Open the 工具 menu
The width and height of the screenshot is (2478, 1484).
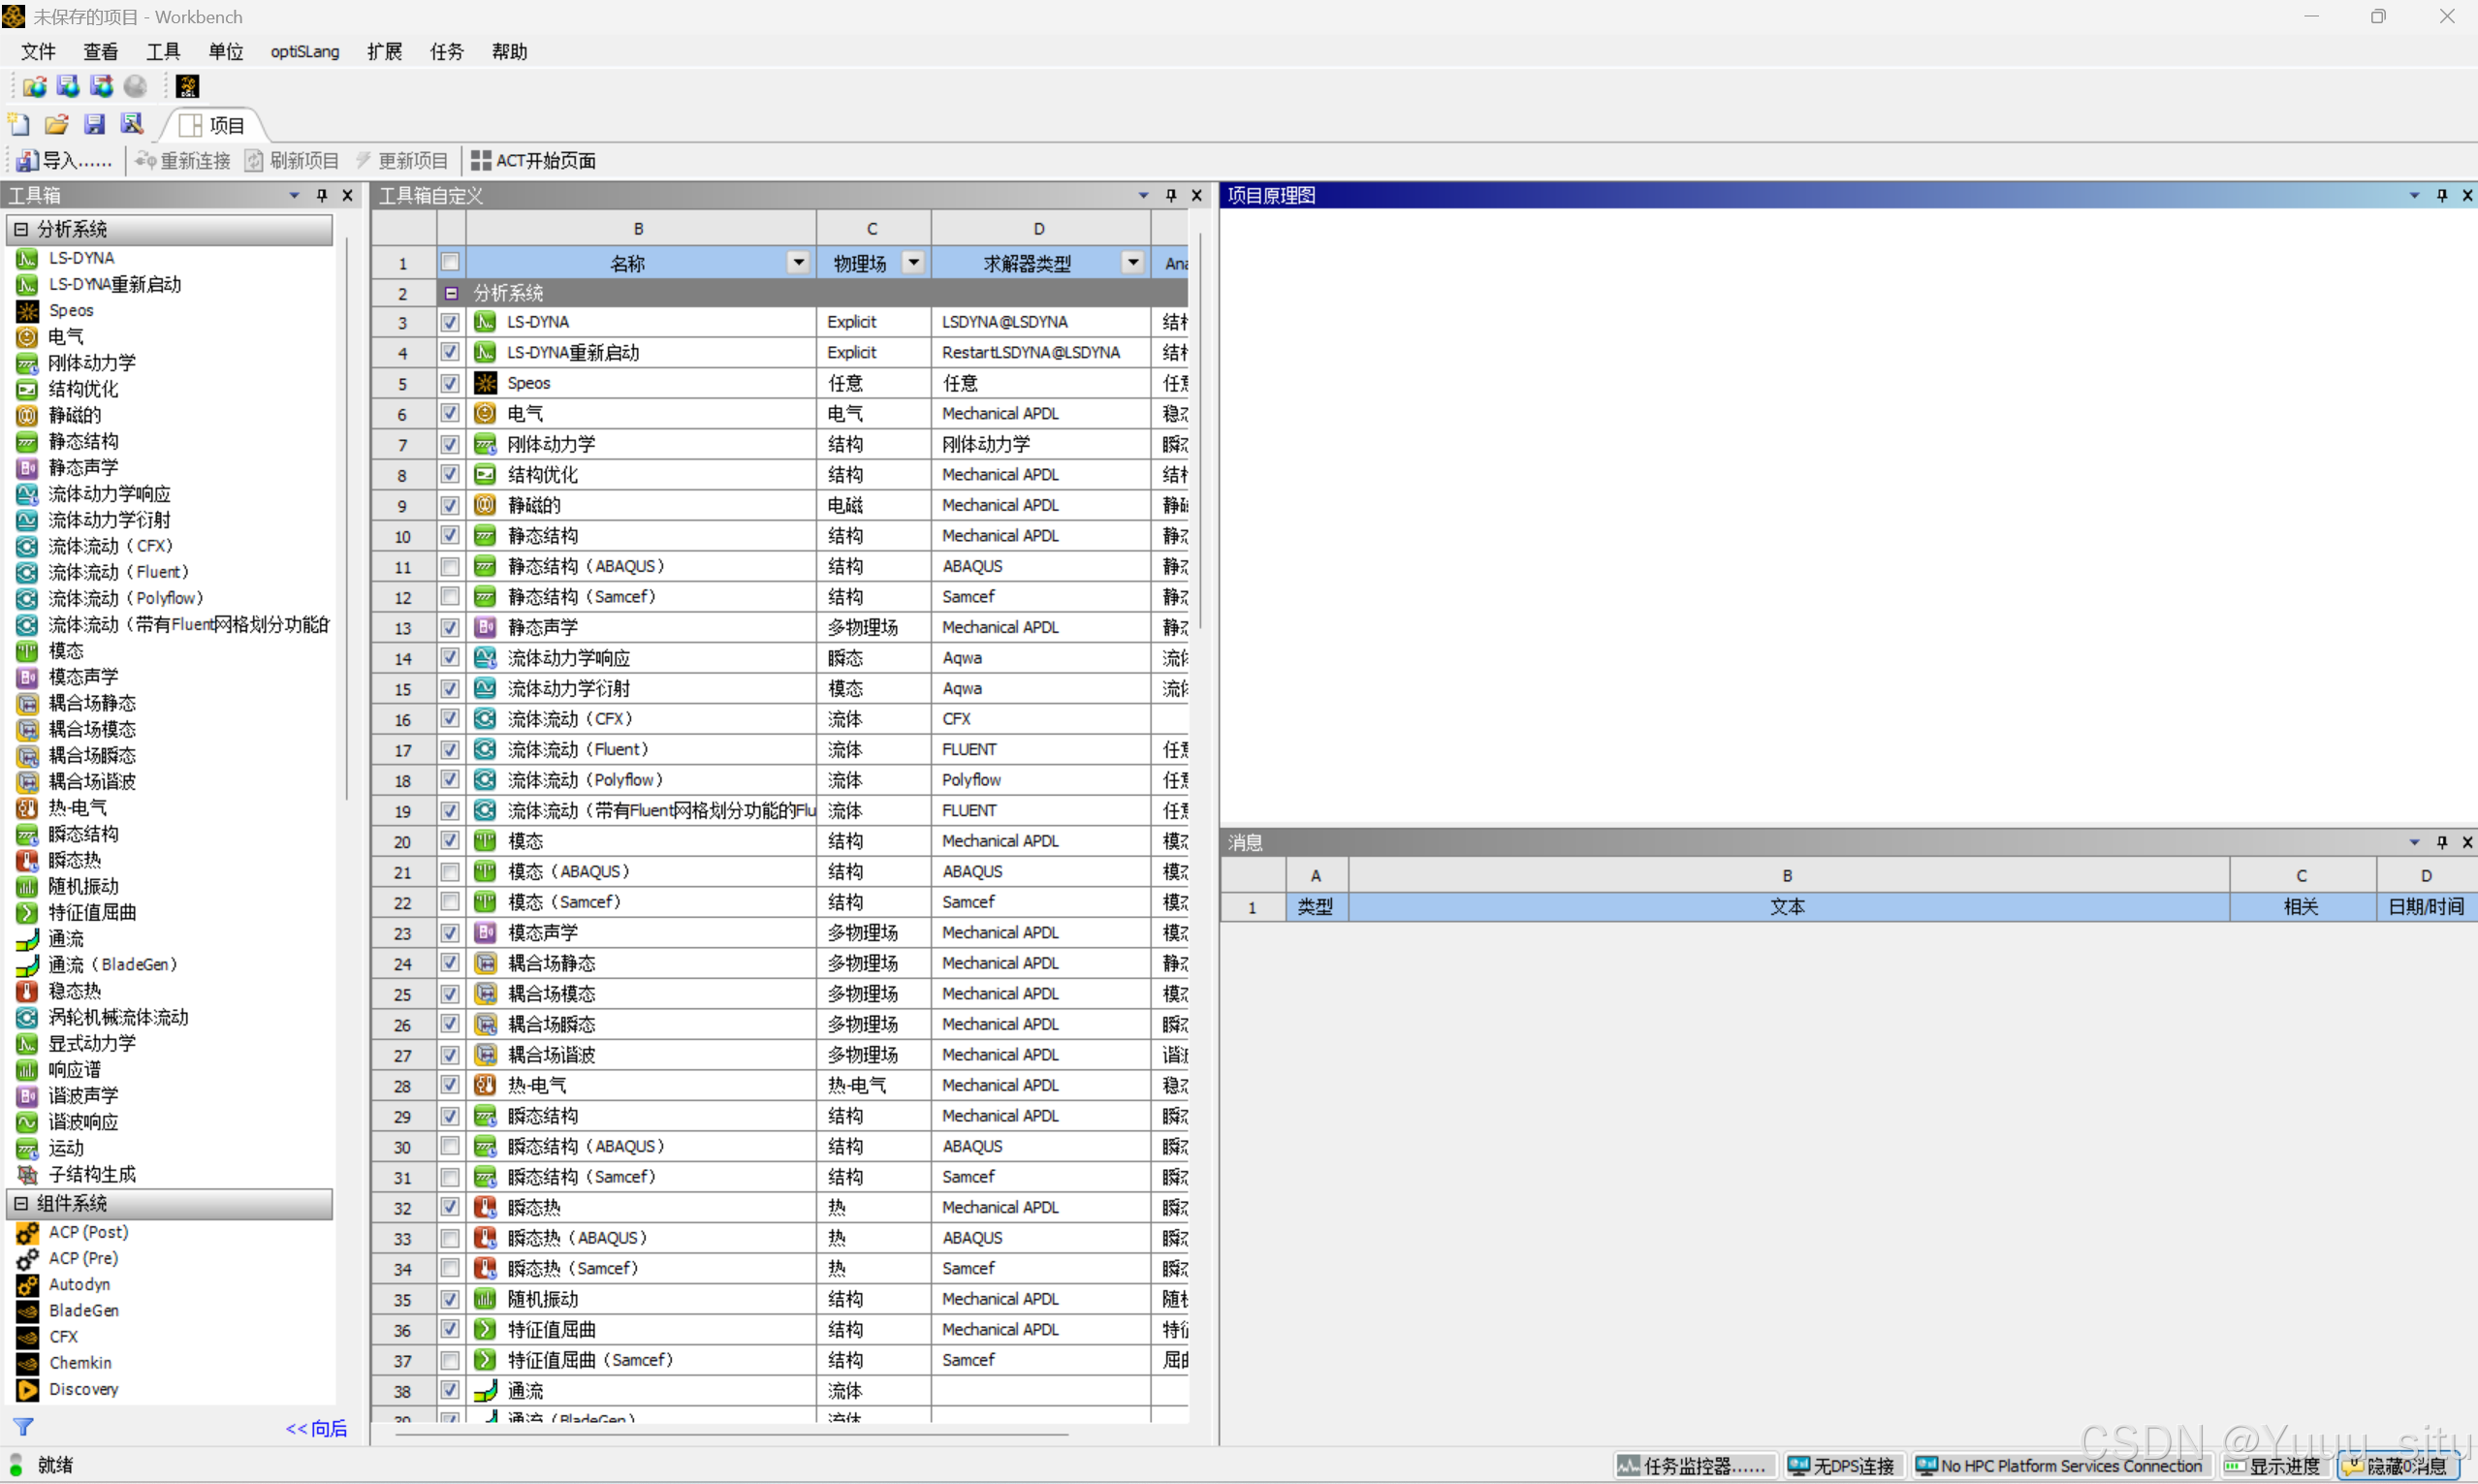(x=163, y=51)
